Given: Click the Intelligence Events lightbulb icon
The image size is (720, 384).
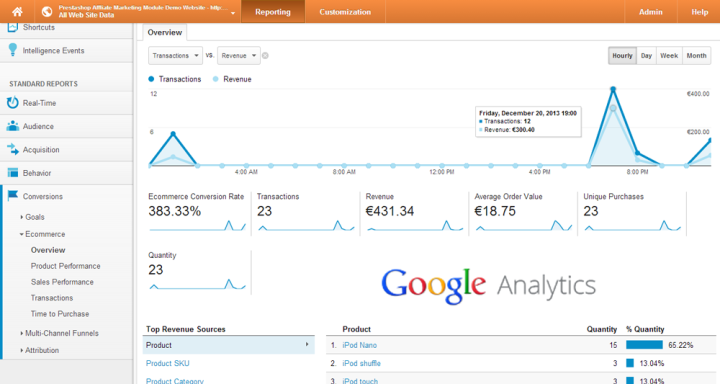Looking at the screenshot, I should [x=12, y=50].
